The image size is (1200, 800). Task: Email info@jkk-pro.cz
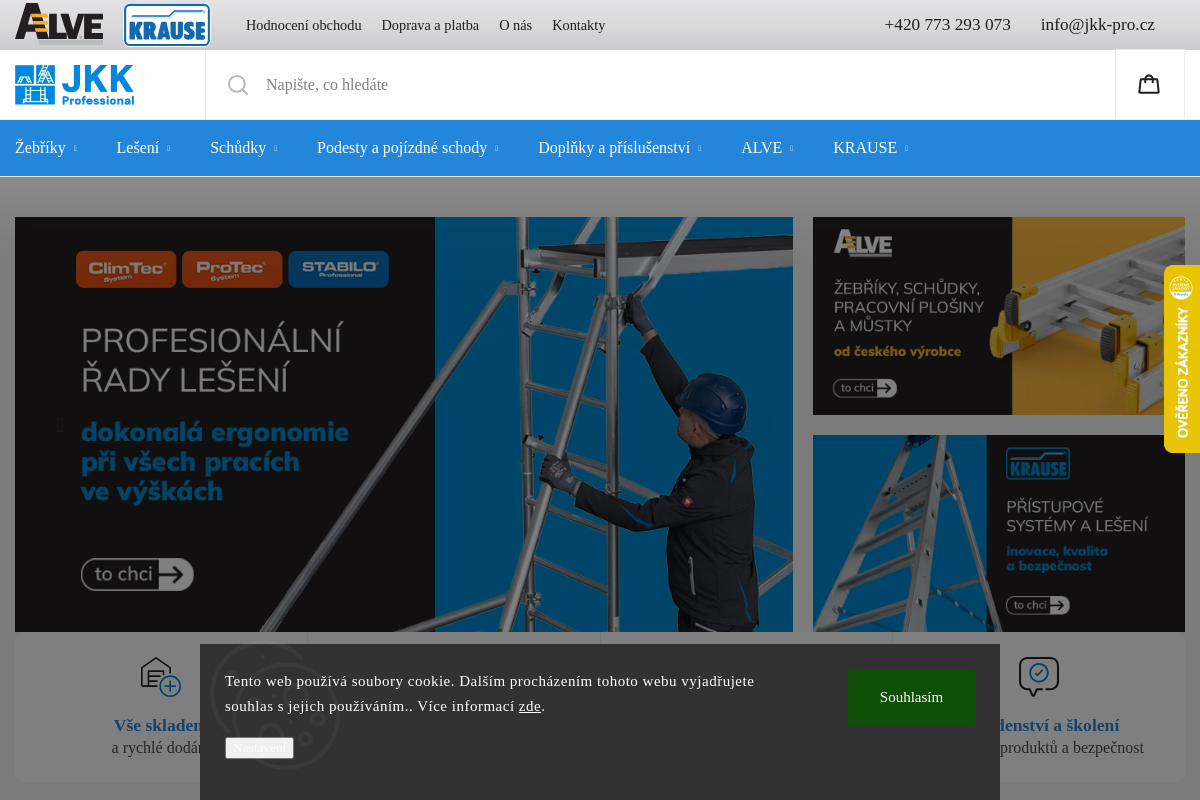point(1097,25)
